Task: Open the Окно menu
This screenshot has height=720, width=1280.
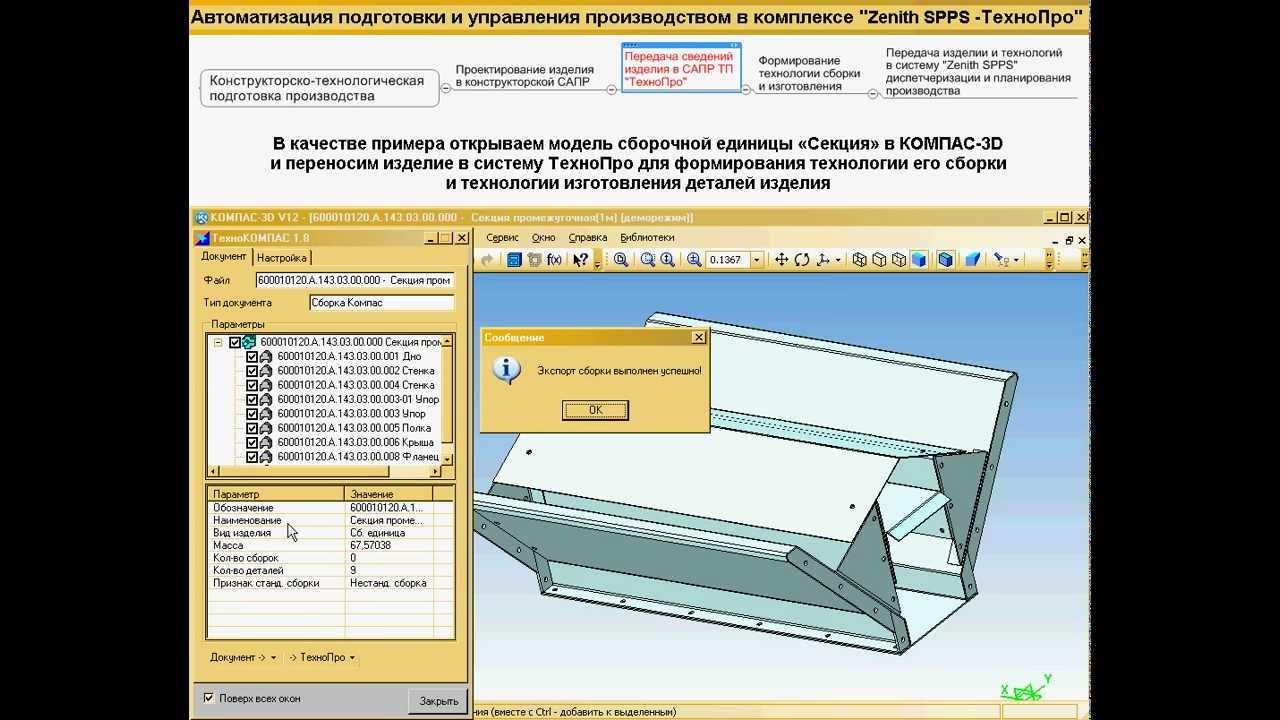Action: pos(543,237)
